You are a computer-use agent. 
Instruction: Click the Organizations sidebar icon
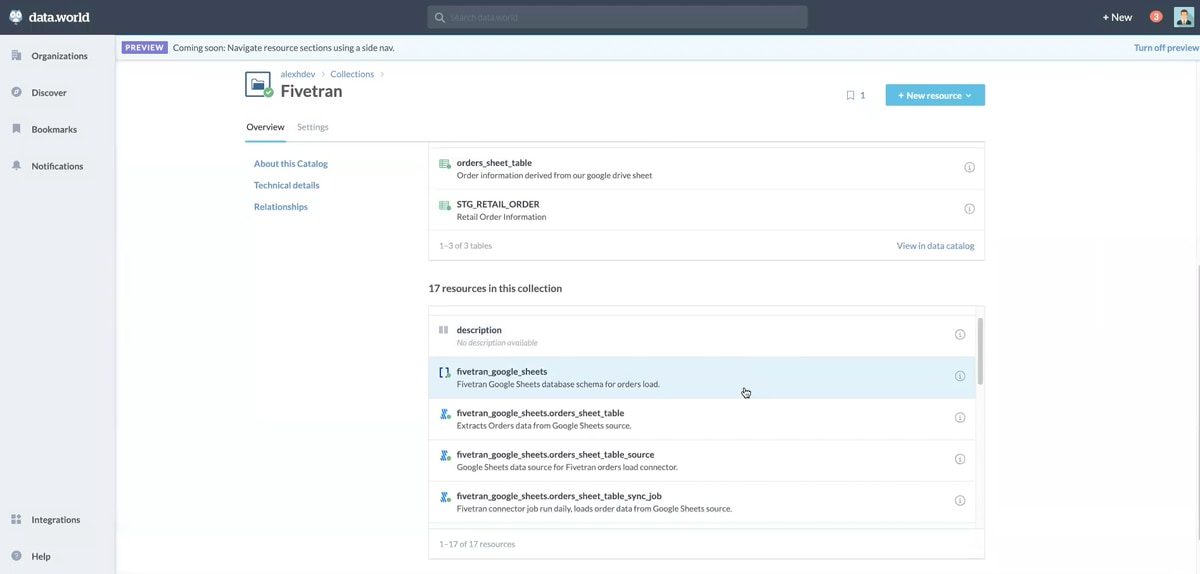[16, 56]
